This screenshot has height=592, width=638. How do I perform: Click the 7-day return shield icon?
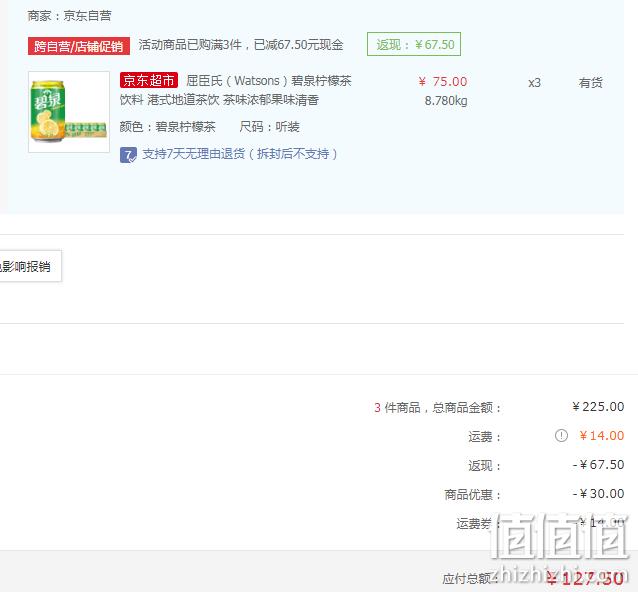pos(128,155)
